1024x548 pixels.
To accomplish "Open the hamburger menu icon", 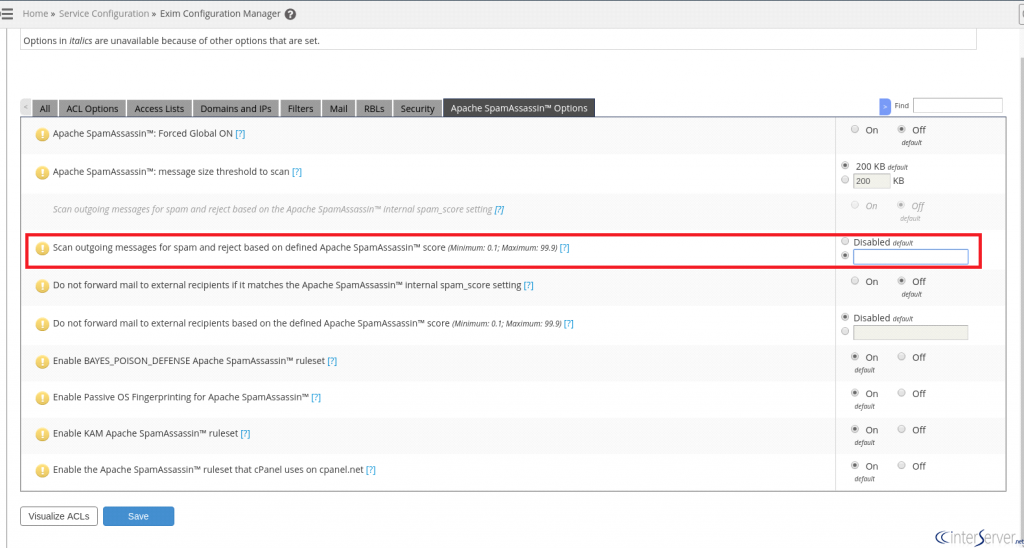I will [7, 13].
